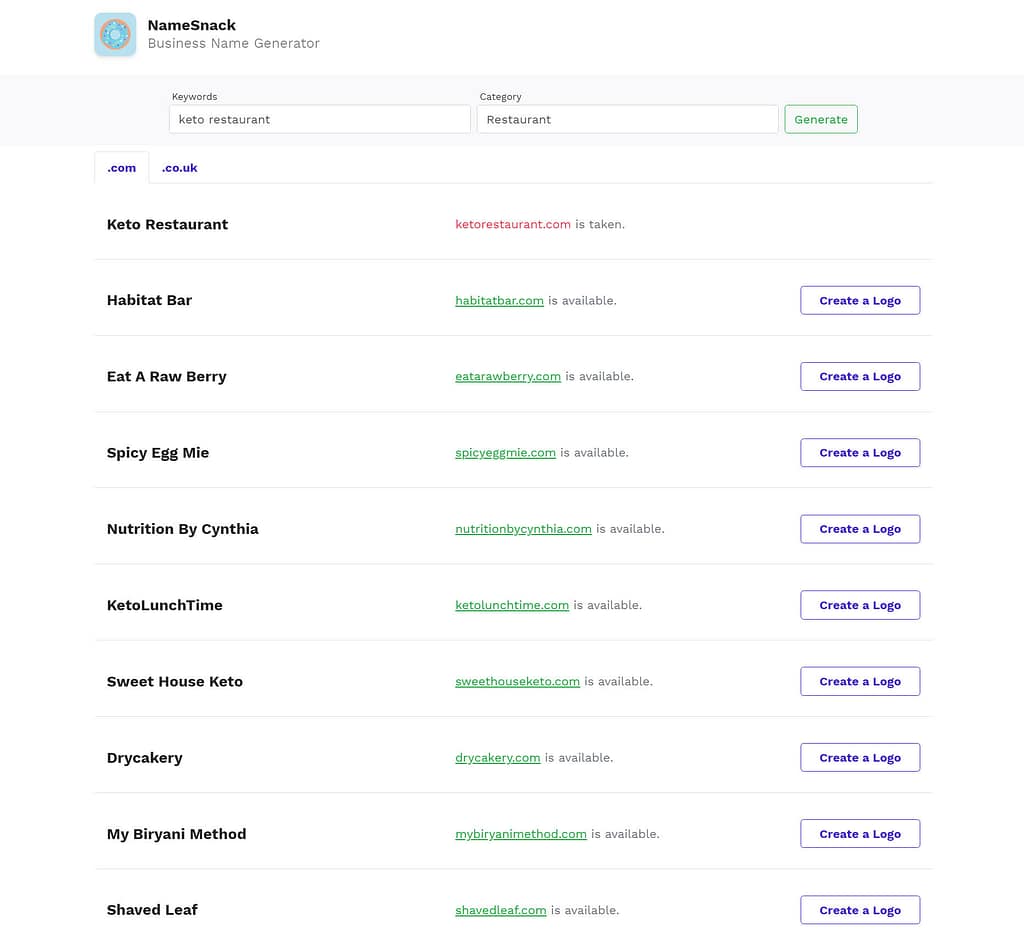Open the sweethouseketo.com domain link
The image size is (1024, 939).
(517, 682)
